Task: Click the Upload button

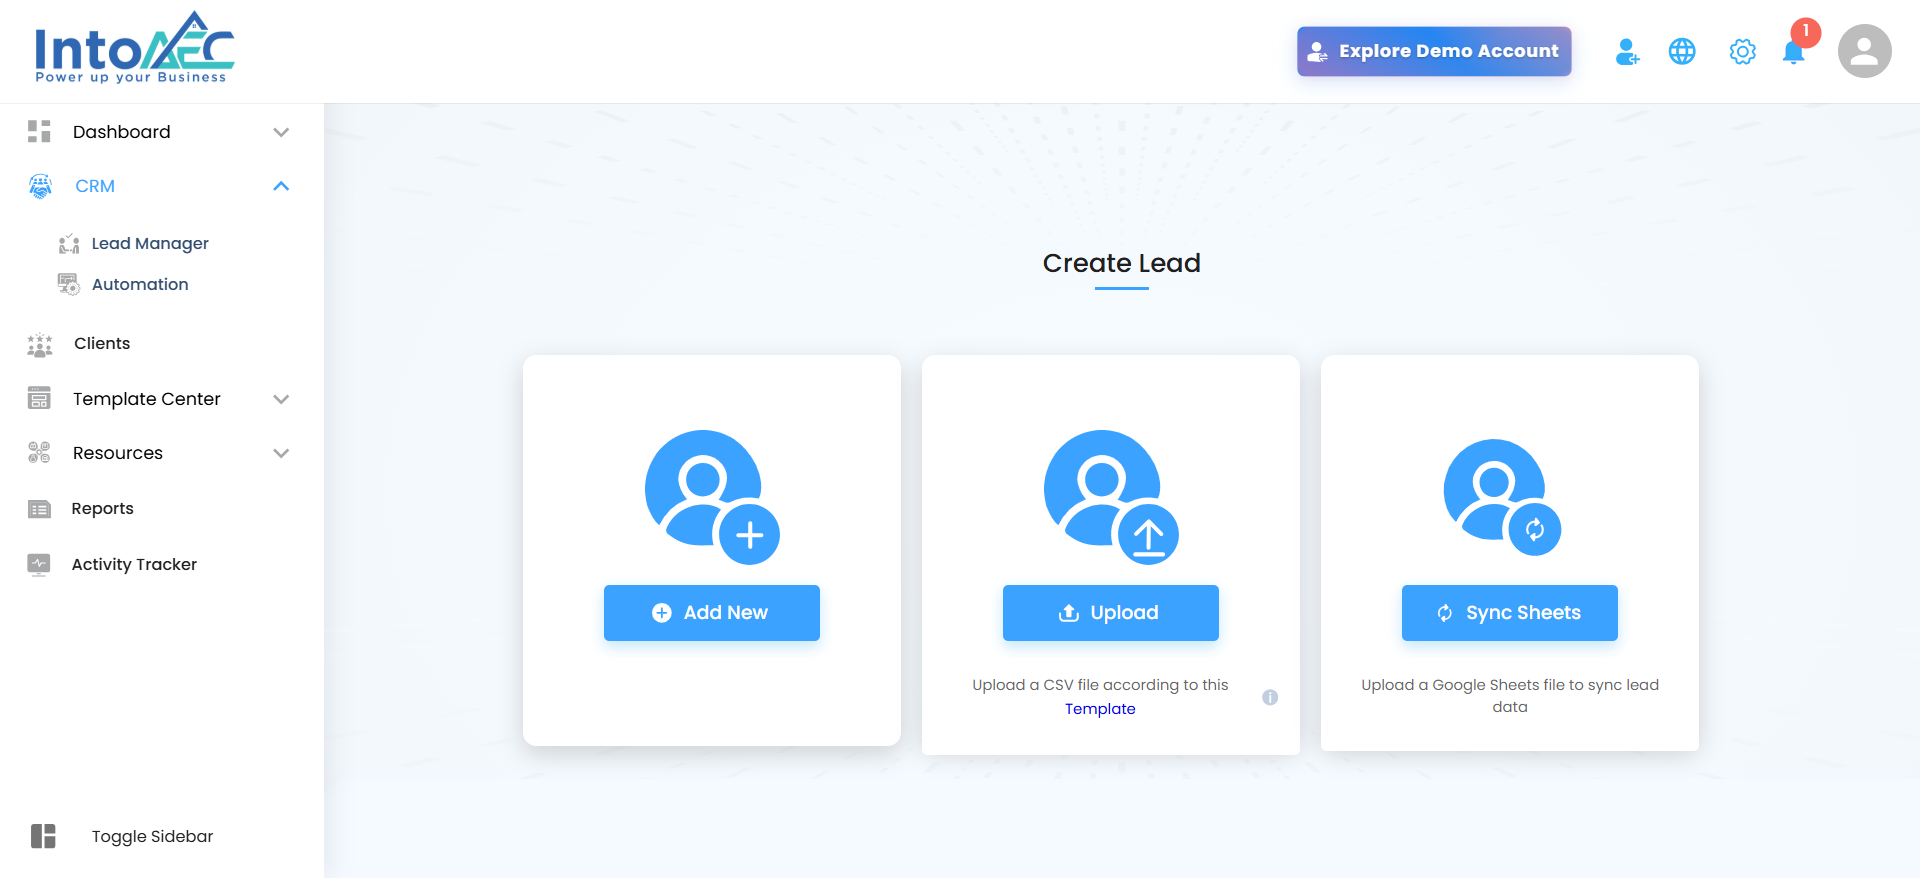Action: tap(1111, 613)
